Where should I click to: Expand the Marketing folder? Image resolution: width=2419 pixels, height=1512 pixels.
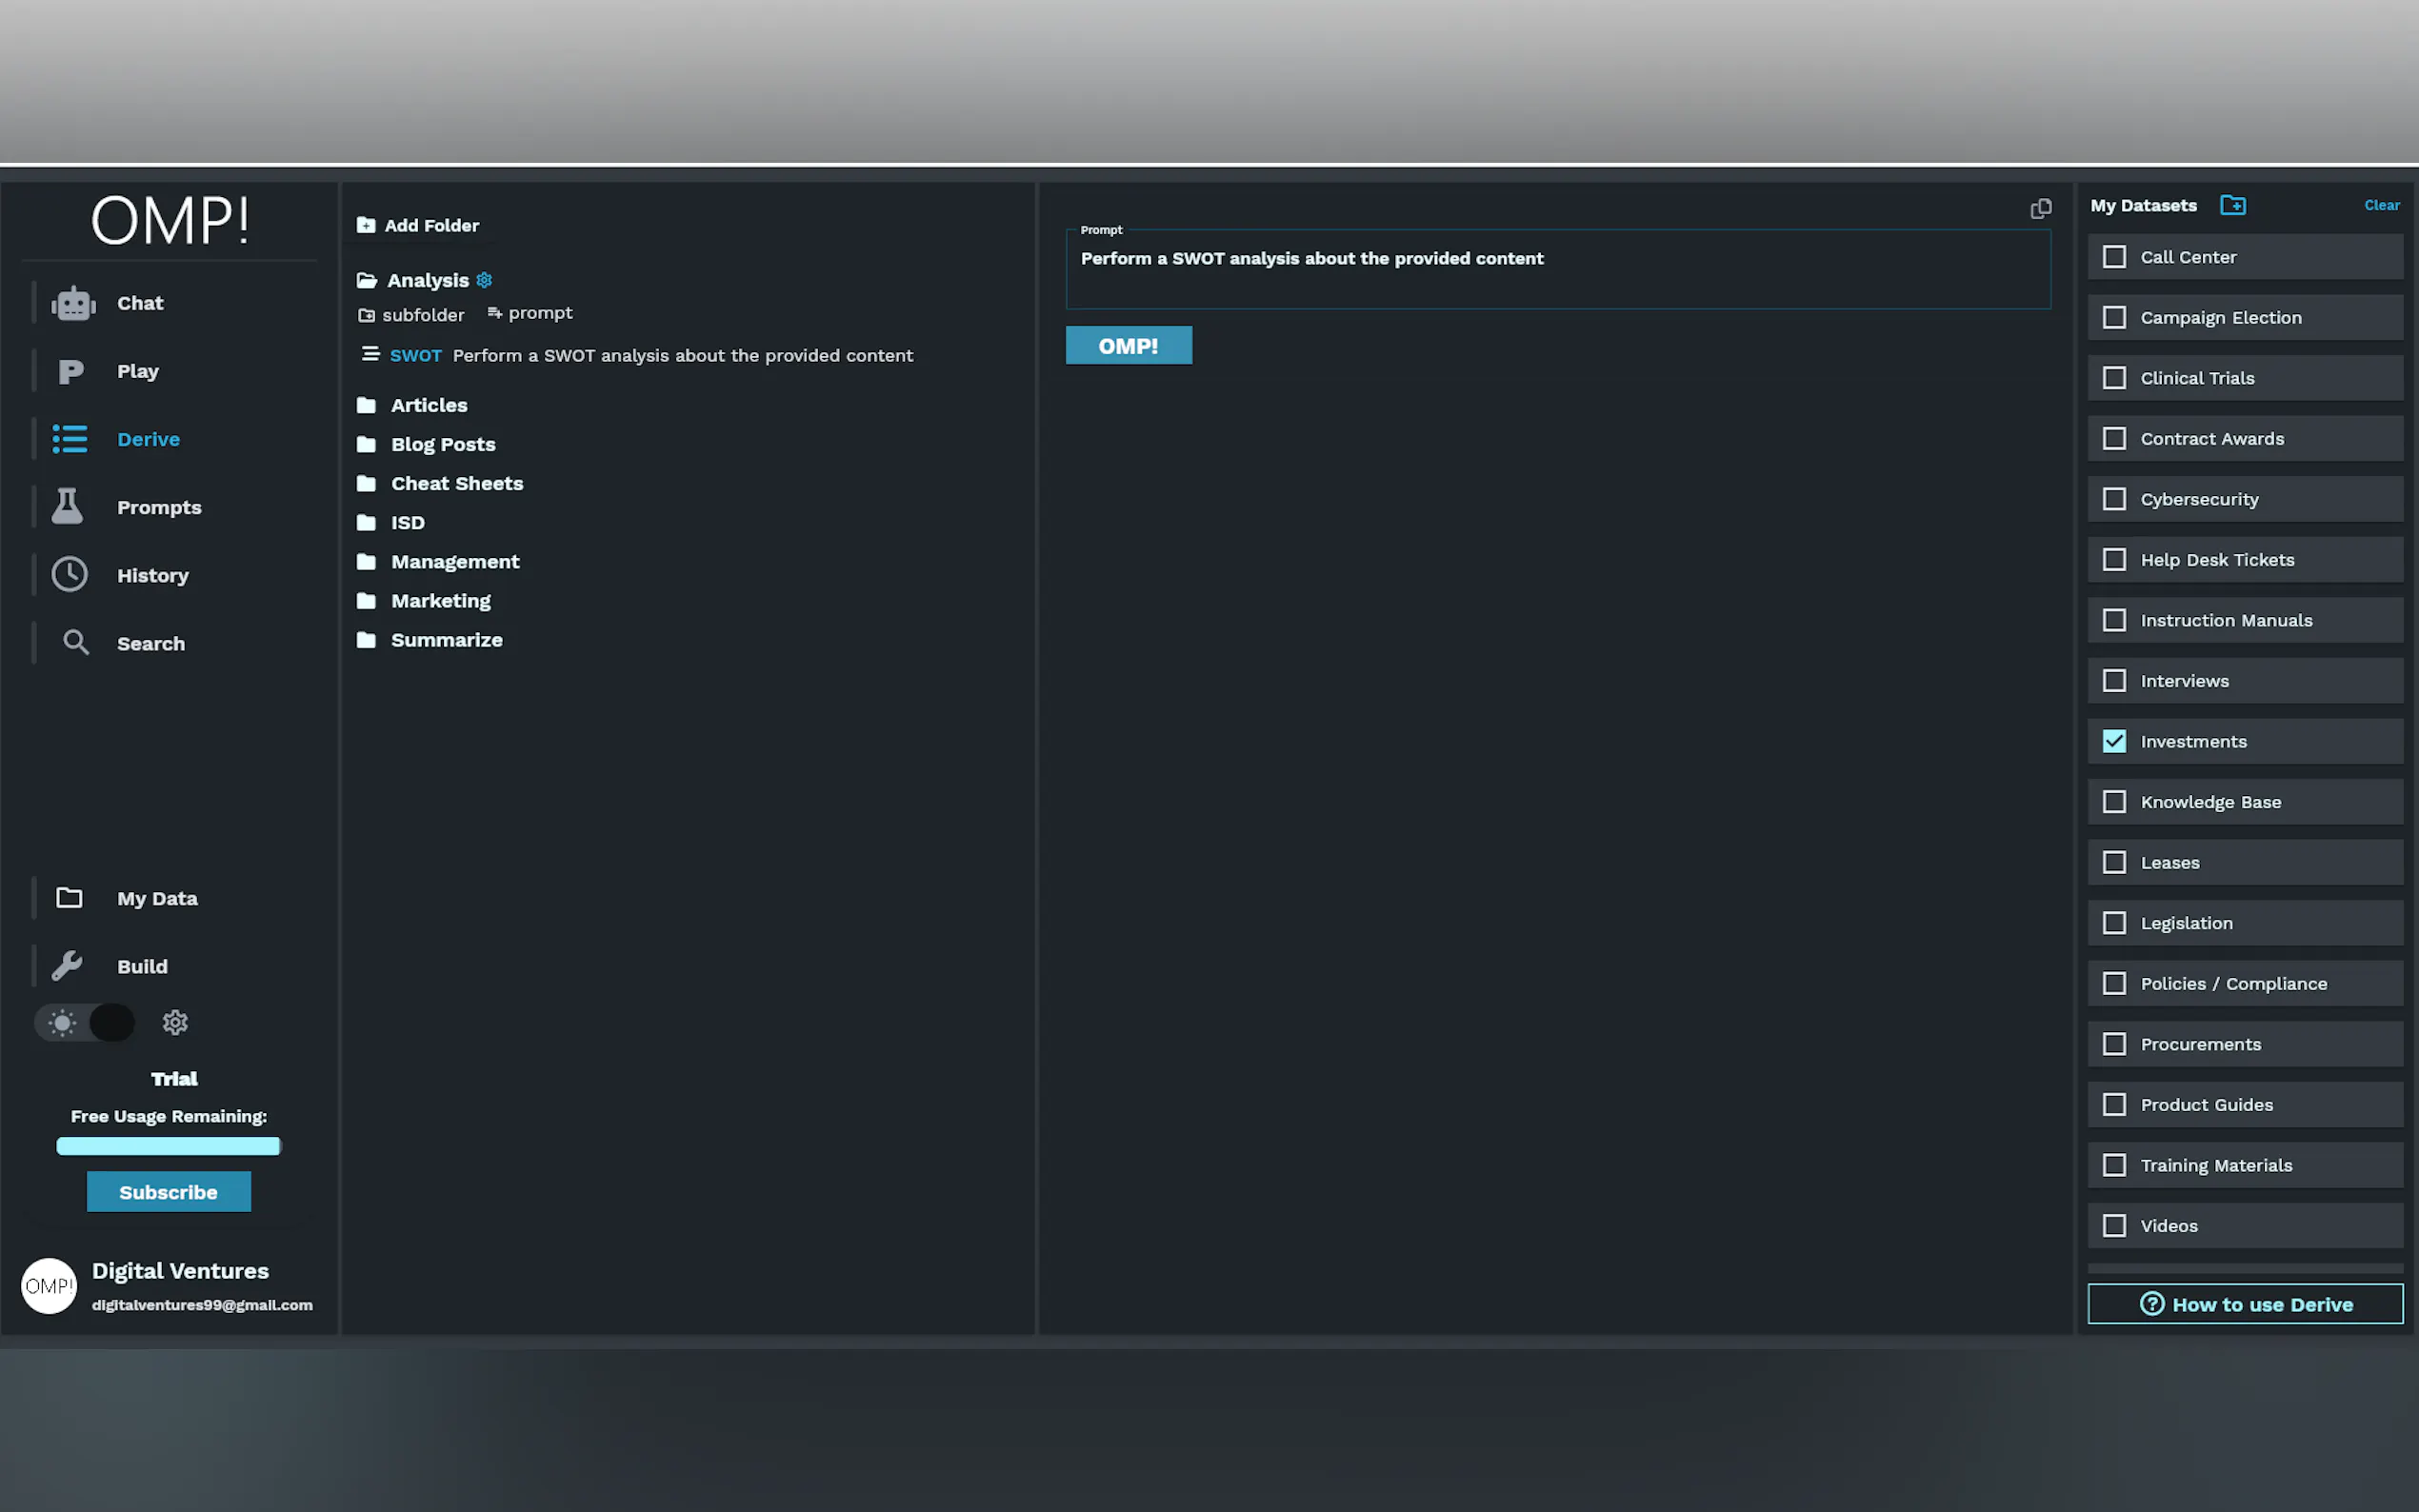pyautogui.click(x=440, y=601)
